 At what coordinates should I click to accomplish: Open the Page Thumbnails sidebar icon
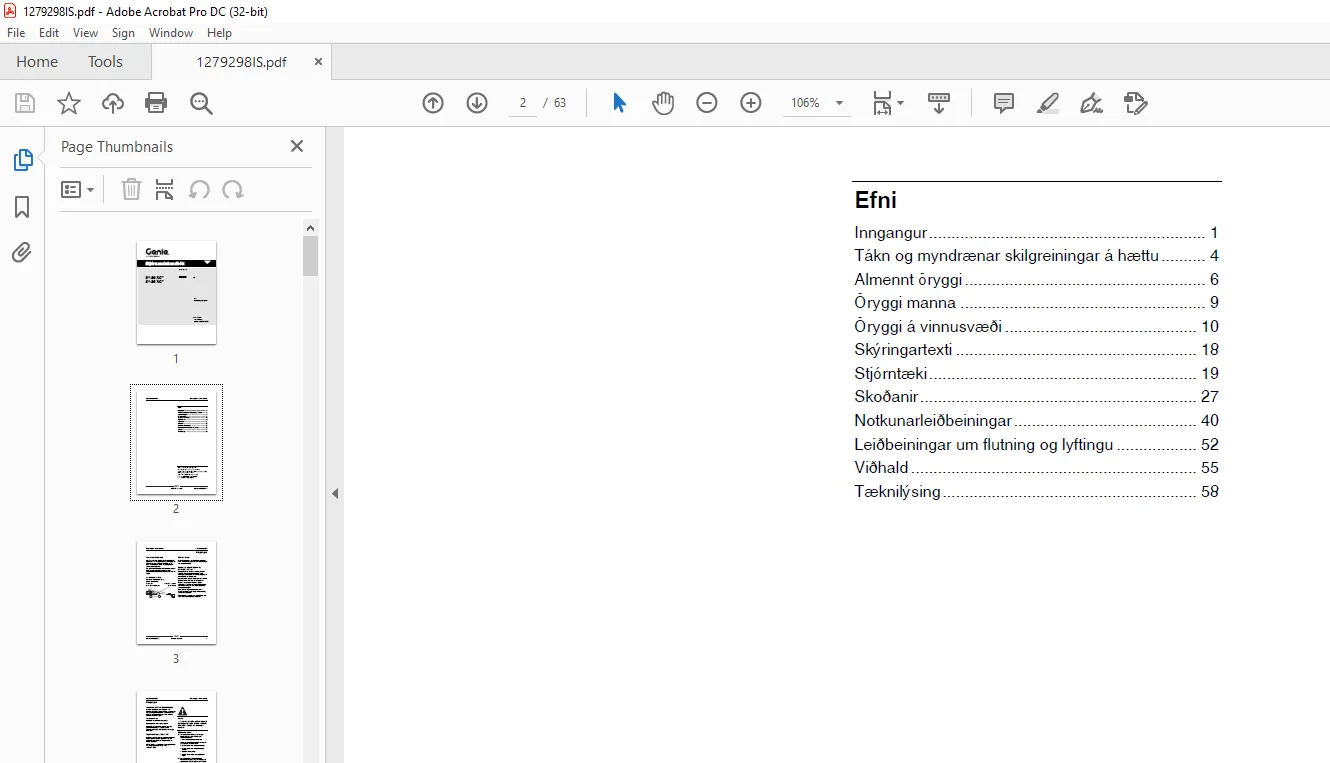(22, 160)
